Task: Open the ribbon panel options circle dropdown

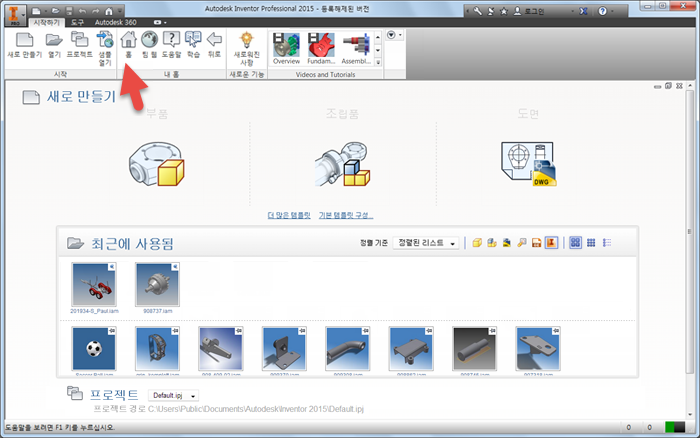Action: (394, 35)
